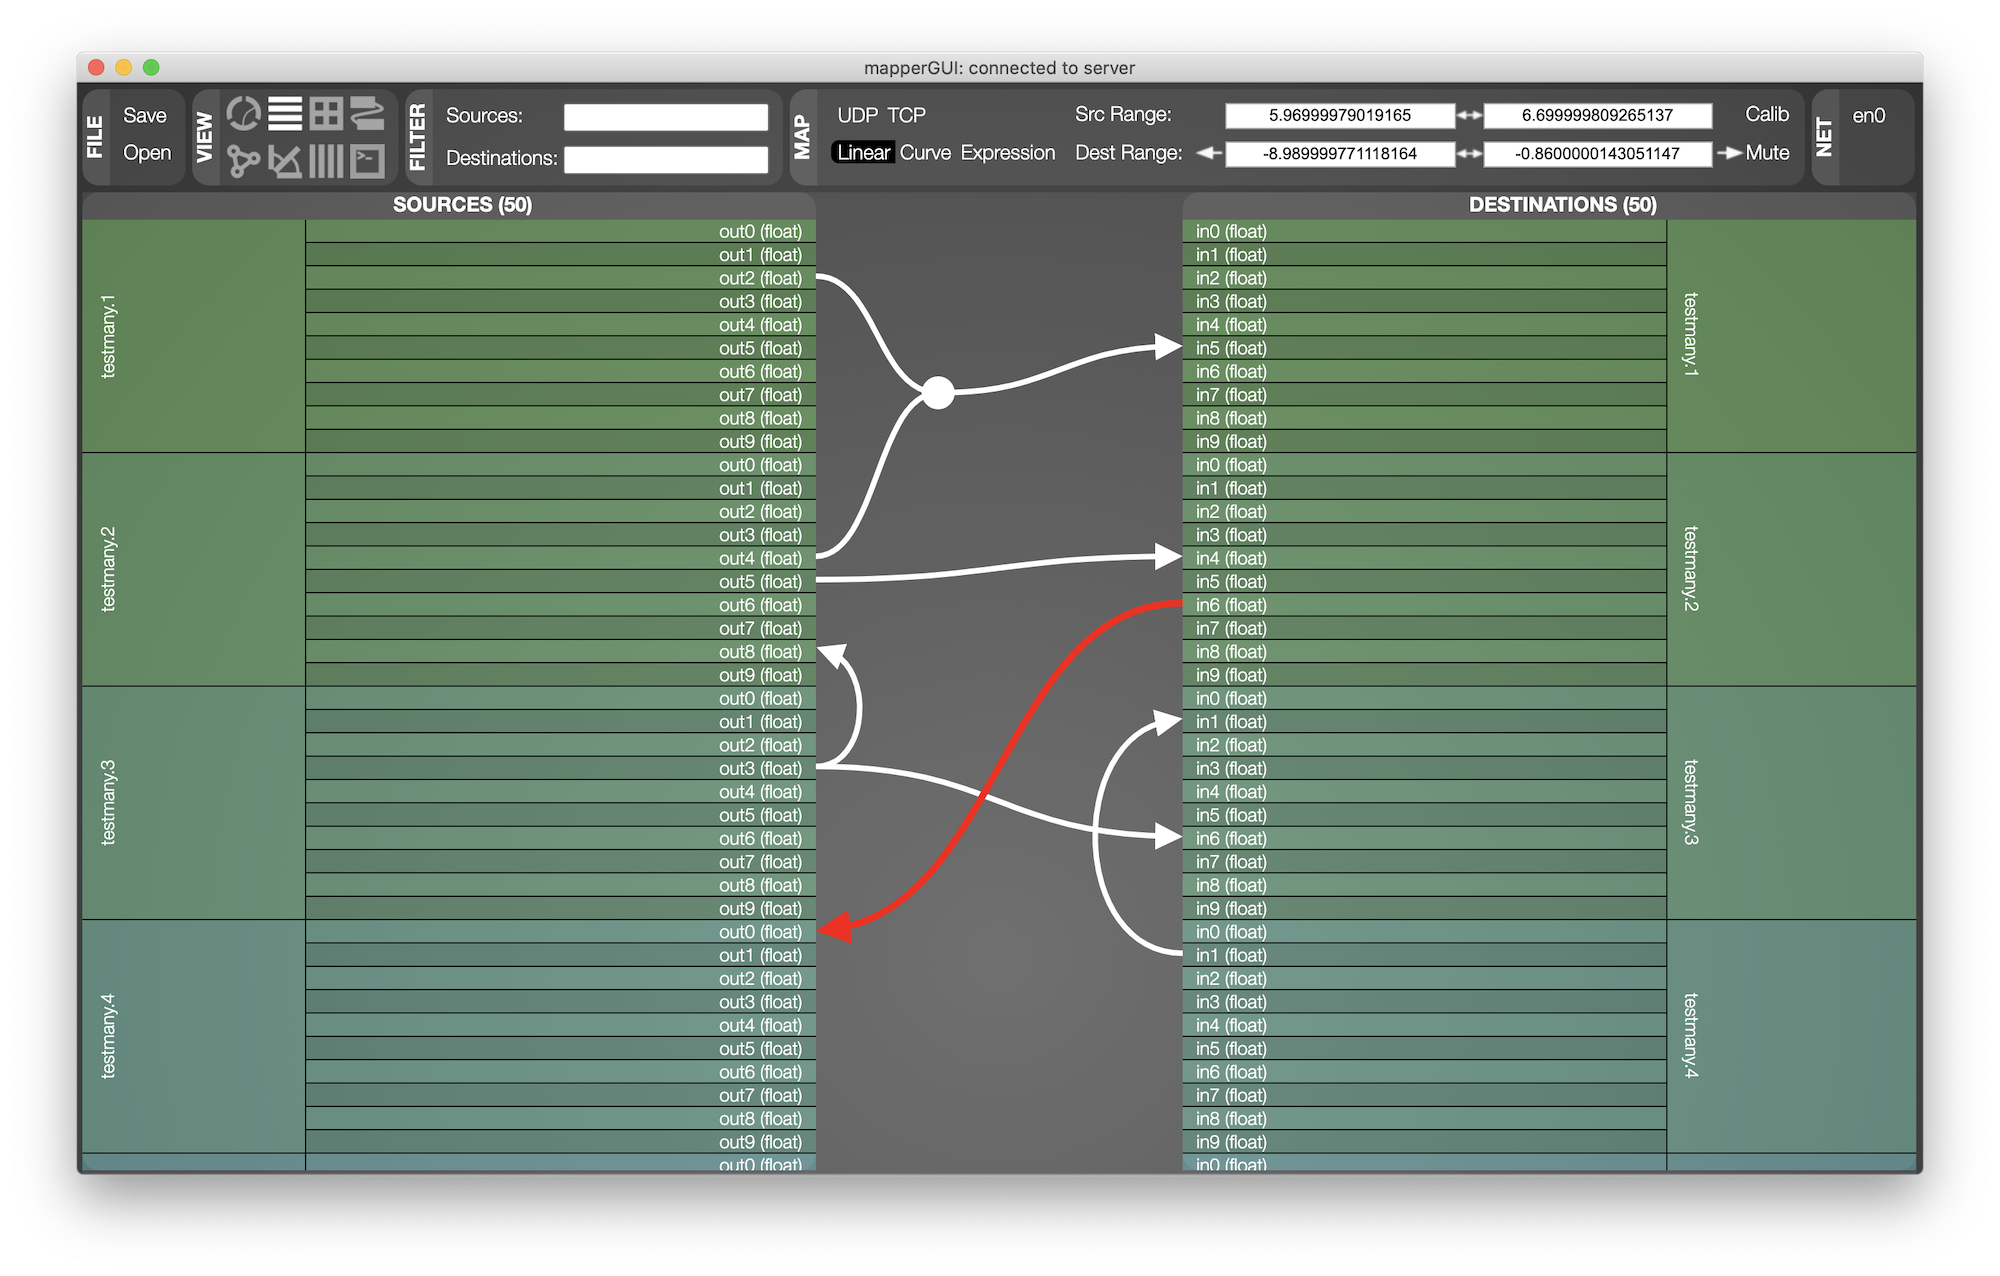This screenshot has width=2000, height=1276.
Task: Click the Sources filter input field
Action: 665,117
